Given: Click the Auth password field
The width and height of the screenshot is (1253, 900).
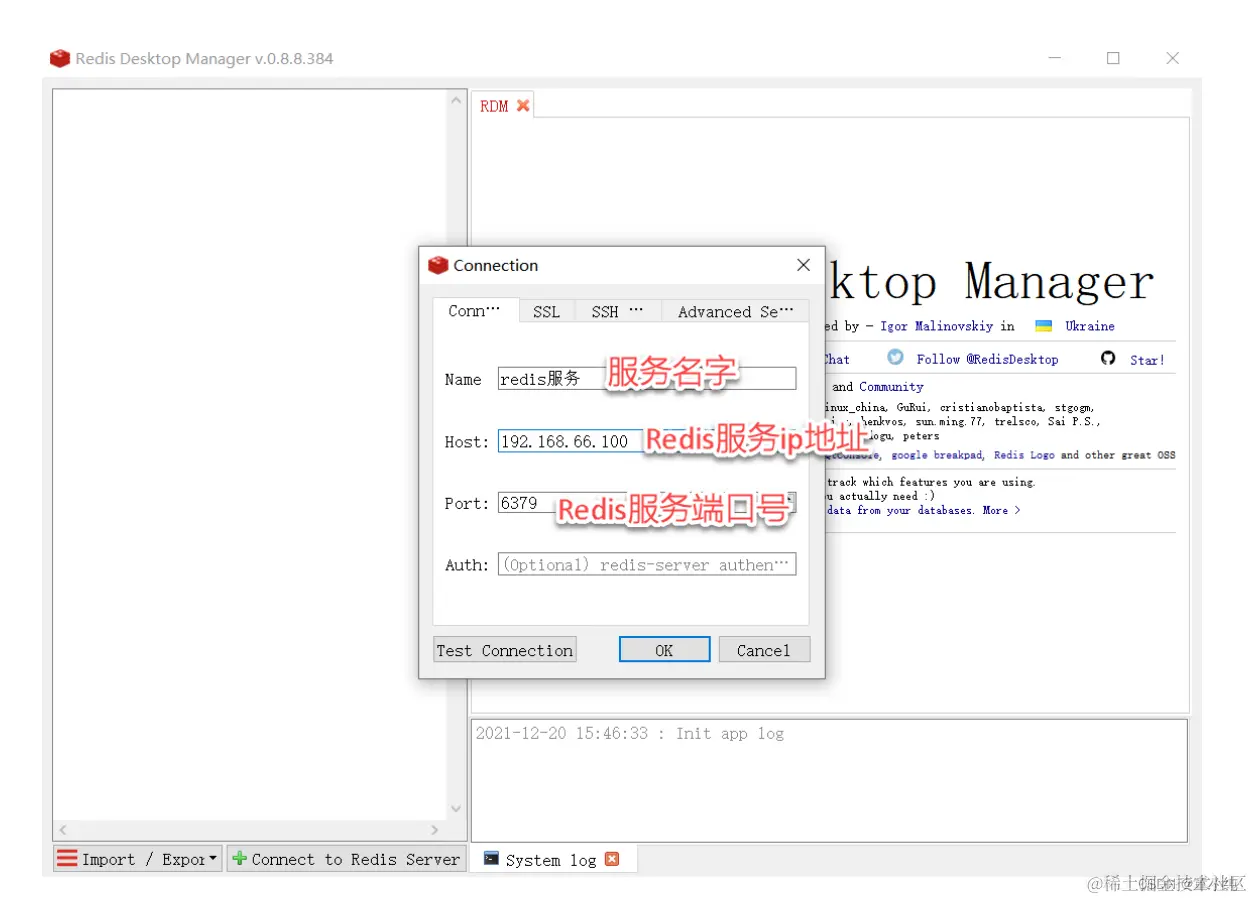Looking at the screenshot, I should coord(647,565).
